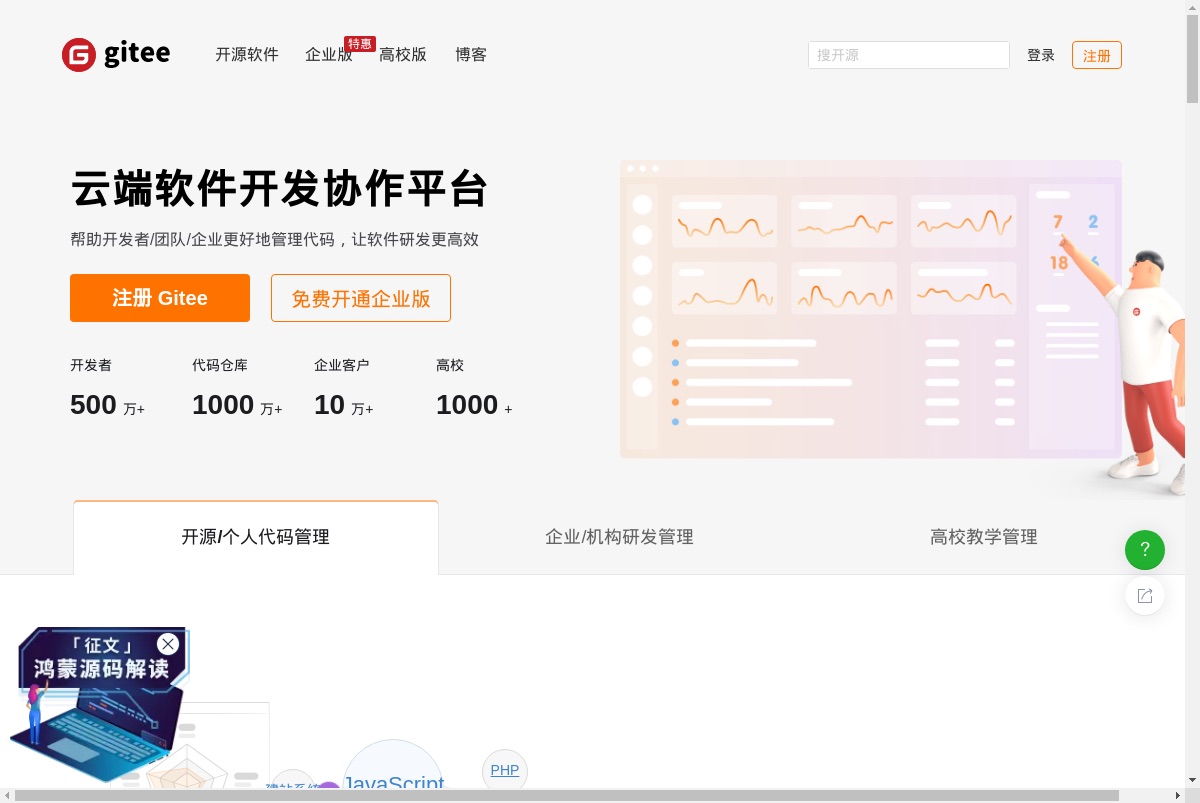Viewport: 1200px width, 803px height.
Task: Select the 开源/个人代码管理 tab
Action: coord(256,537)
